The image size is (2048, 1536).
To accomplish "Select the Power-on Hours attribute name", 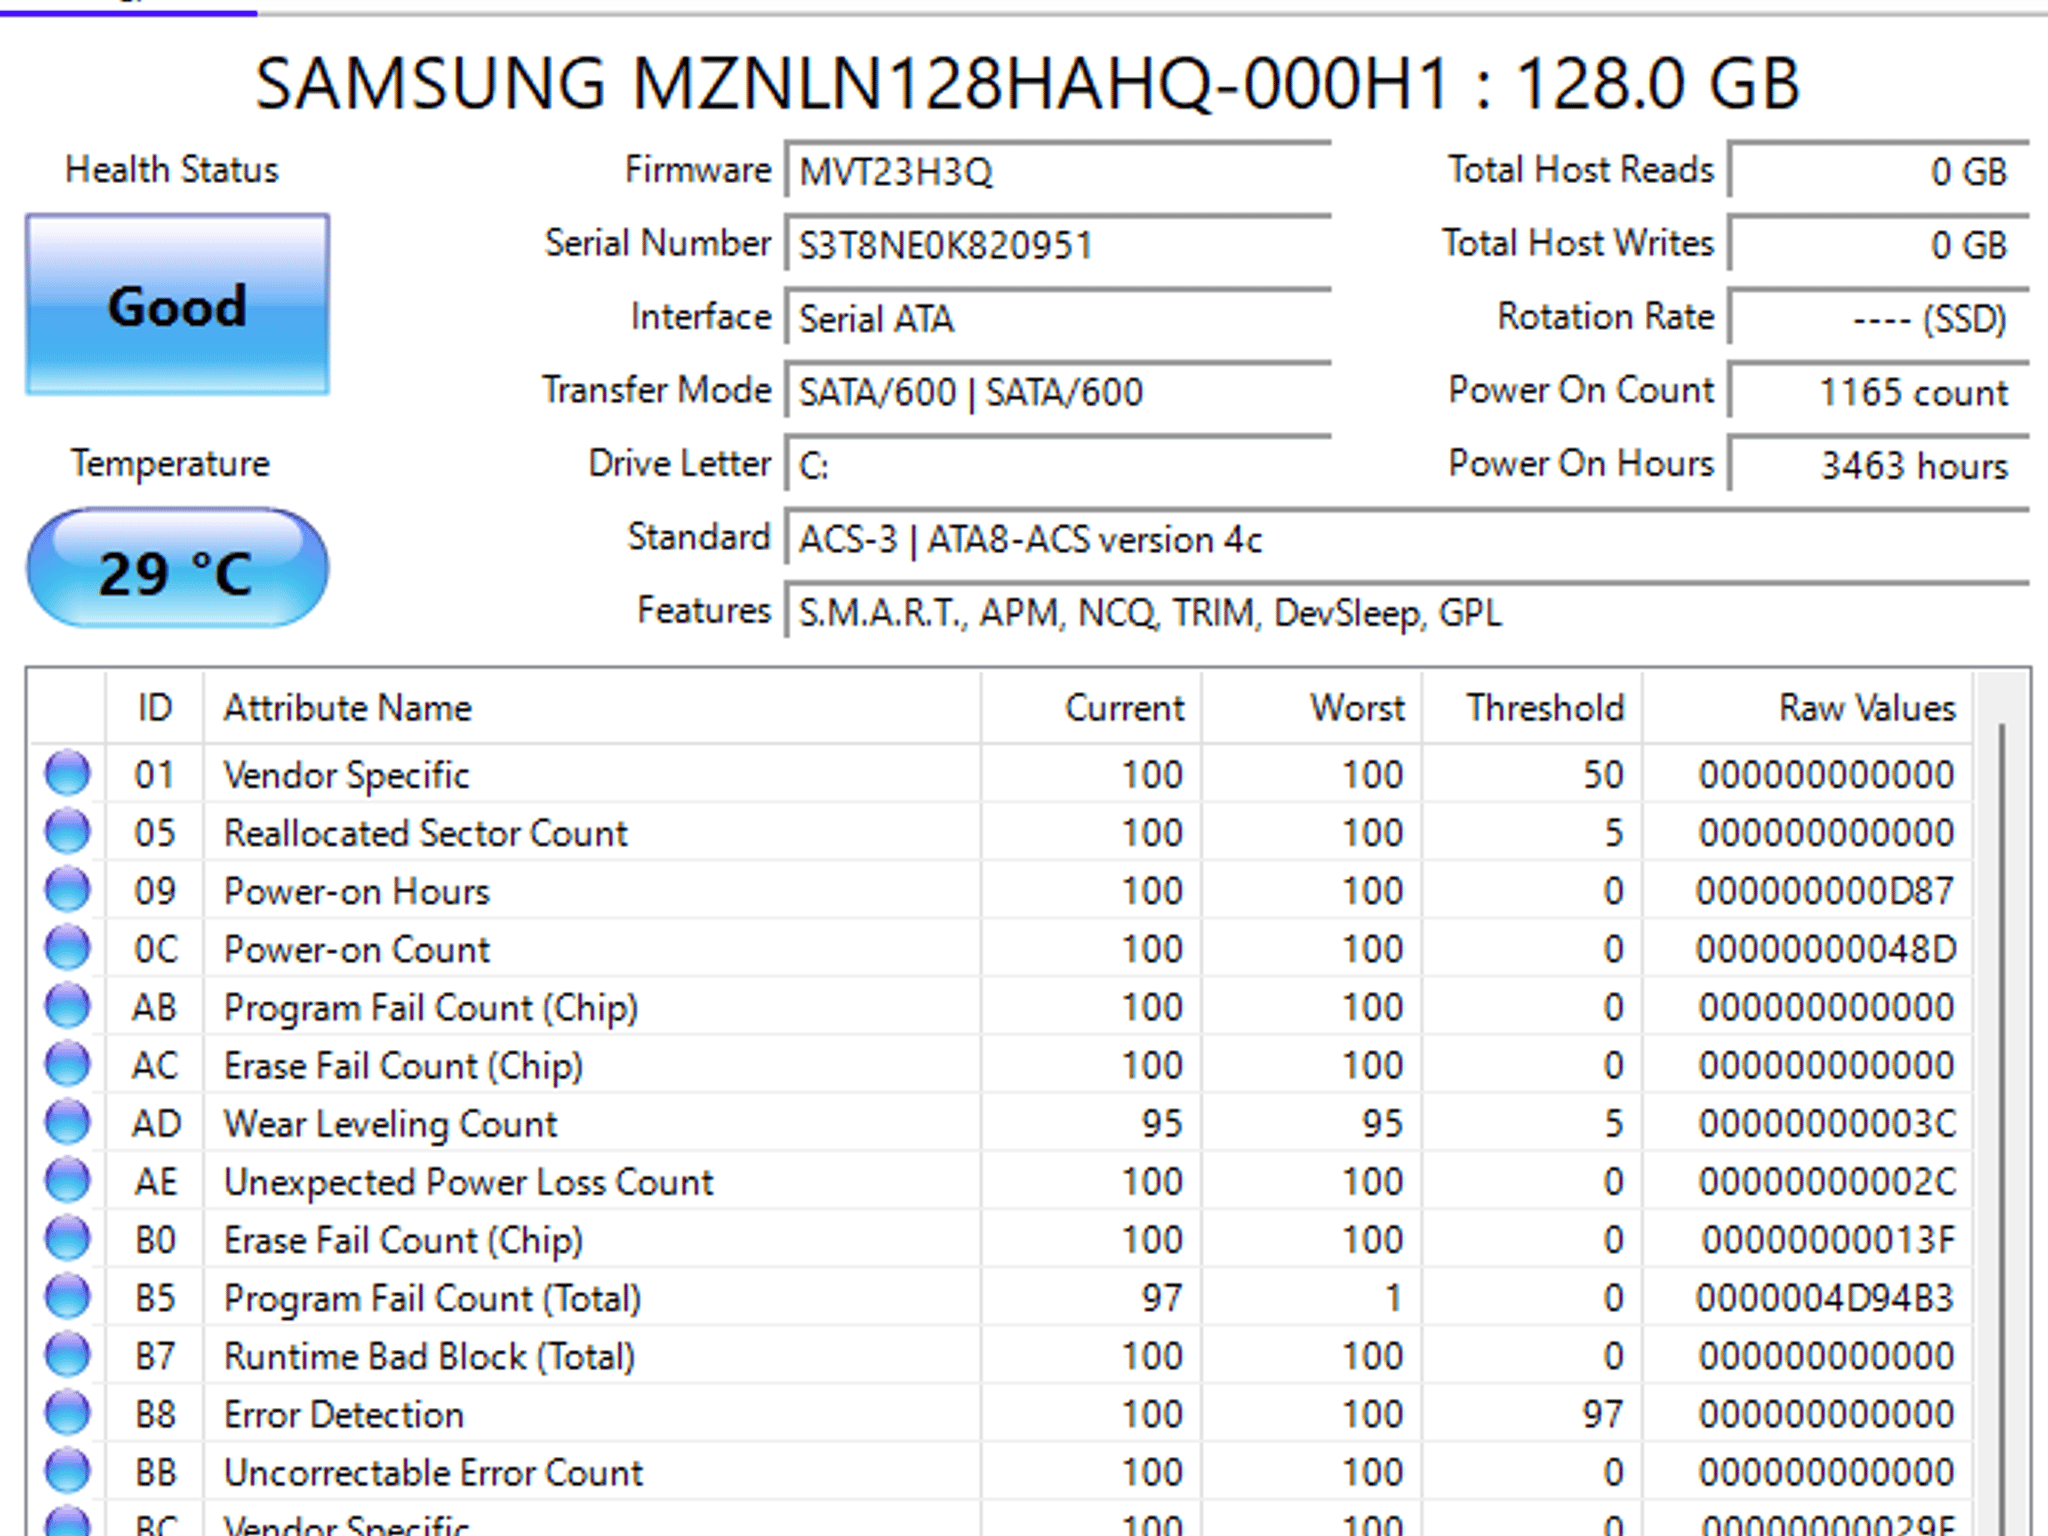I will (357, 890).
